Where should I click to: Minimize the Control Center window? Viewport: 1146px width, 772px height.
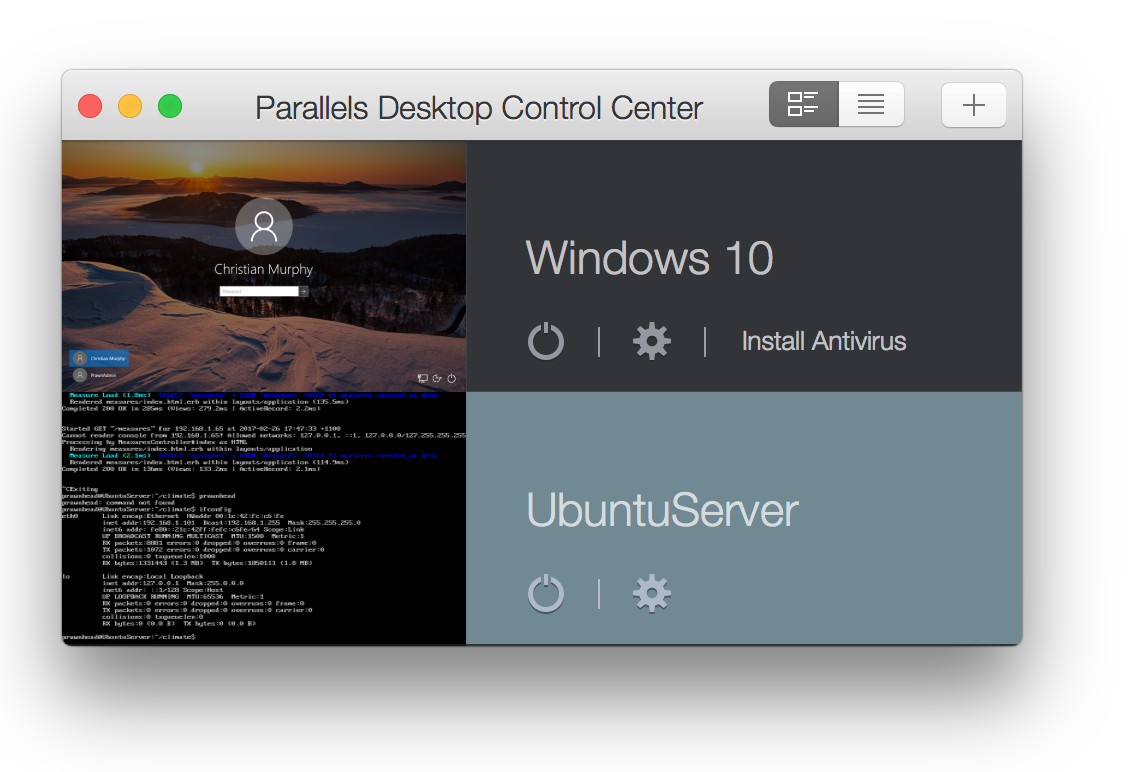(x=130, y=106)
